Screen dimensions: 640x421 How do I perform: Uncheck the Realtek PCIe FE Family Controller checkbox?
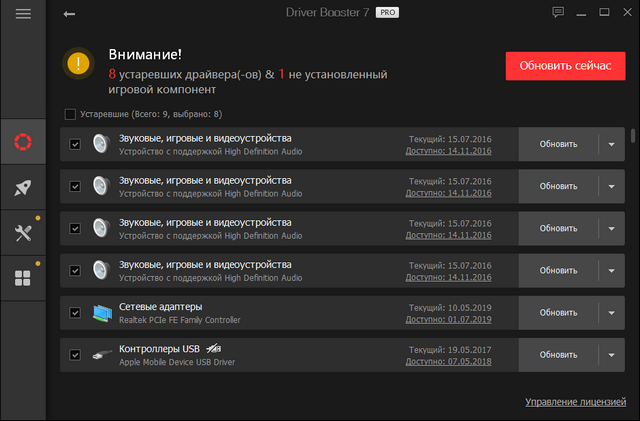75,312
